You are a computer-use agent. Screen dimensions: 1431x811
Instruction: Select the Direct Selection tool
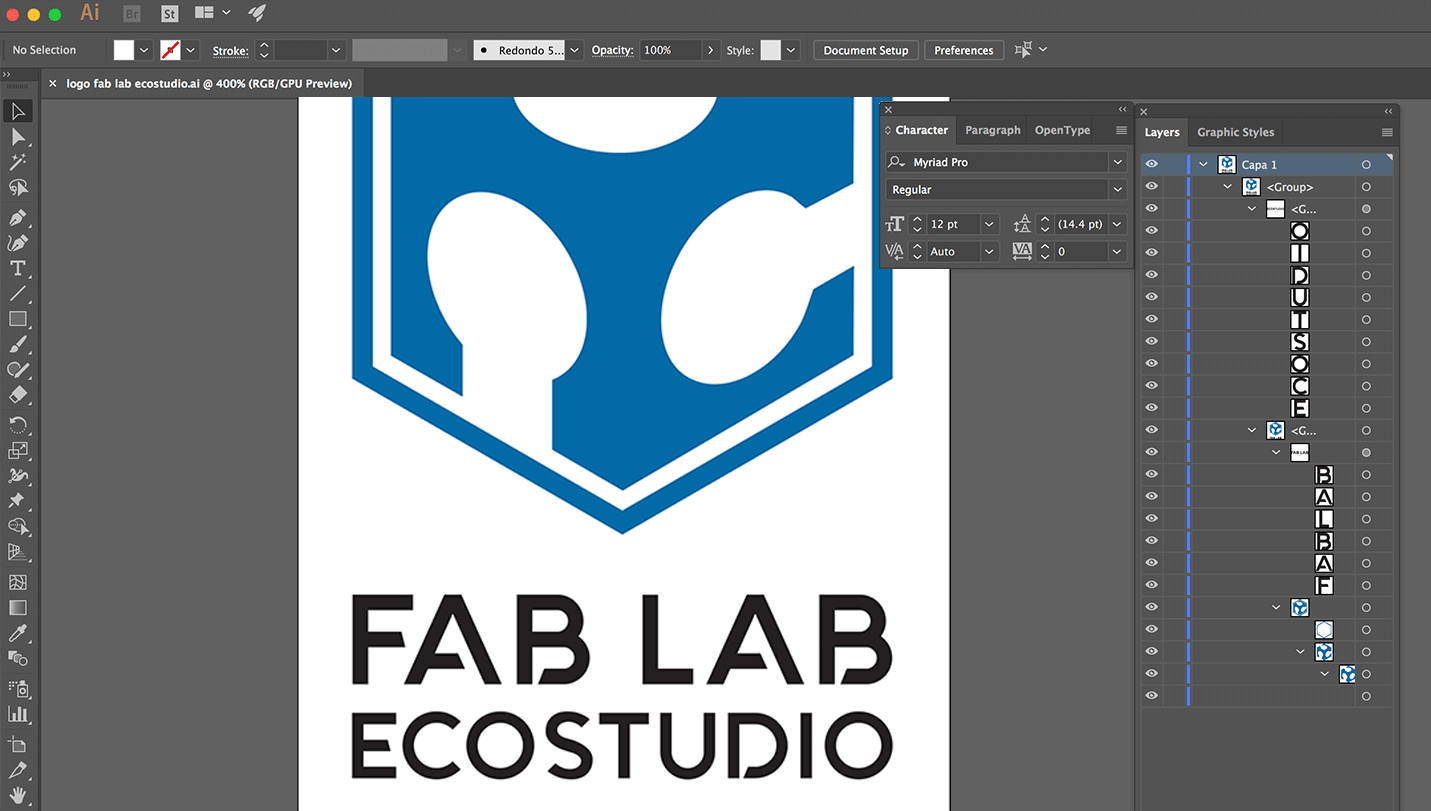(x=17, y=137)
